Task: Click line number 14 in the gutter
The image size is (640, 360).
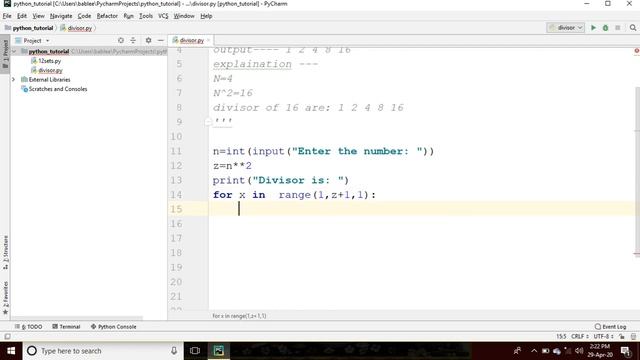Action: (x=176, y=195)
